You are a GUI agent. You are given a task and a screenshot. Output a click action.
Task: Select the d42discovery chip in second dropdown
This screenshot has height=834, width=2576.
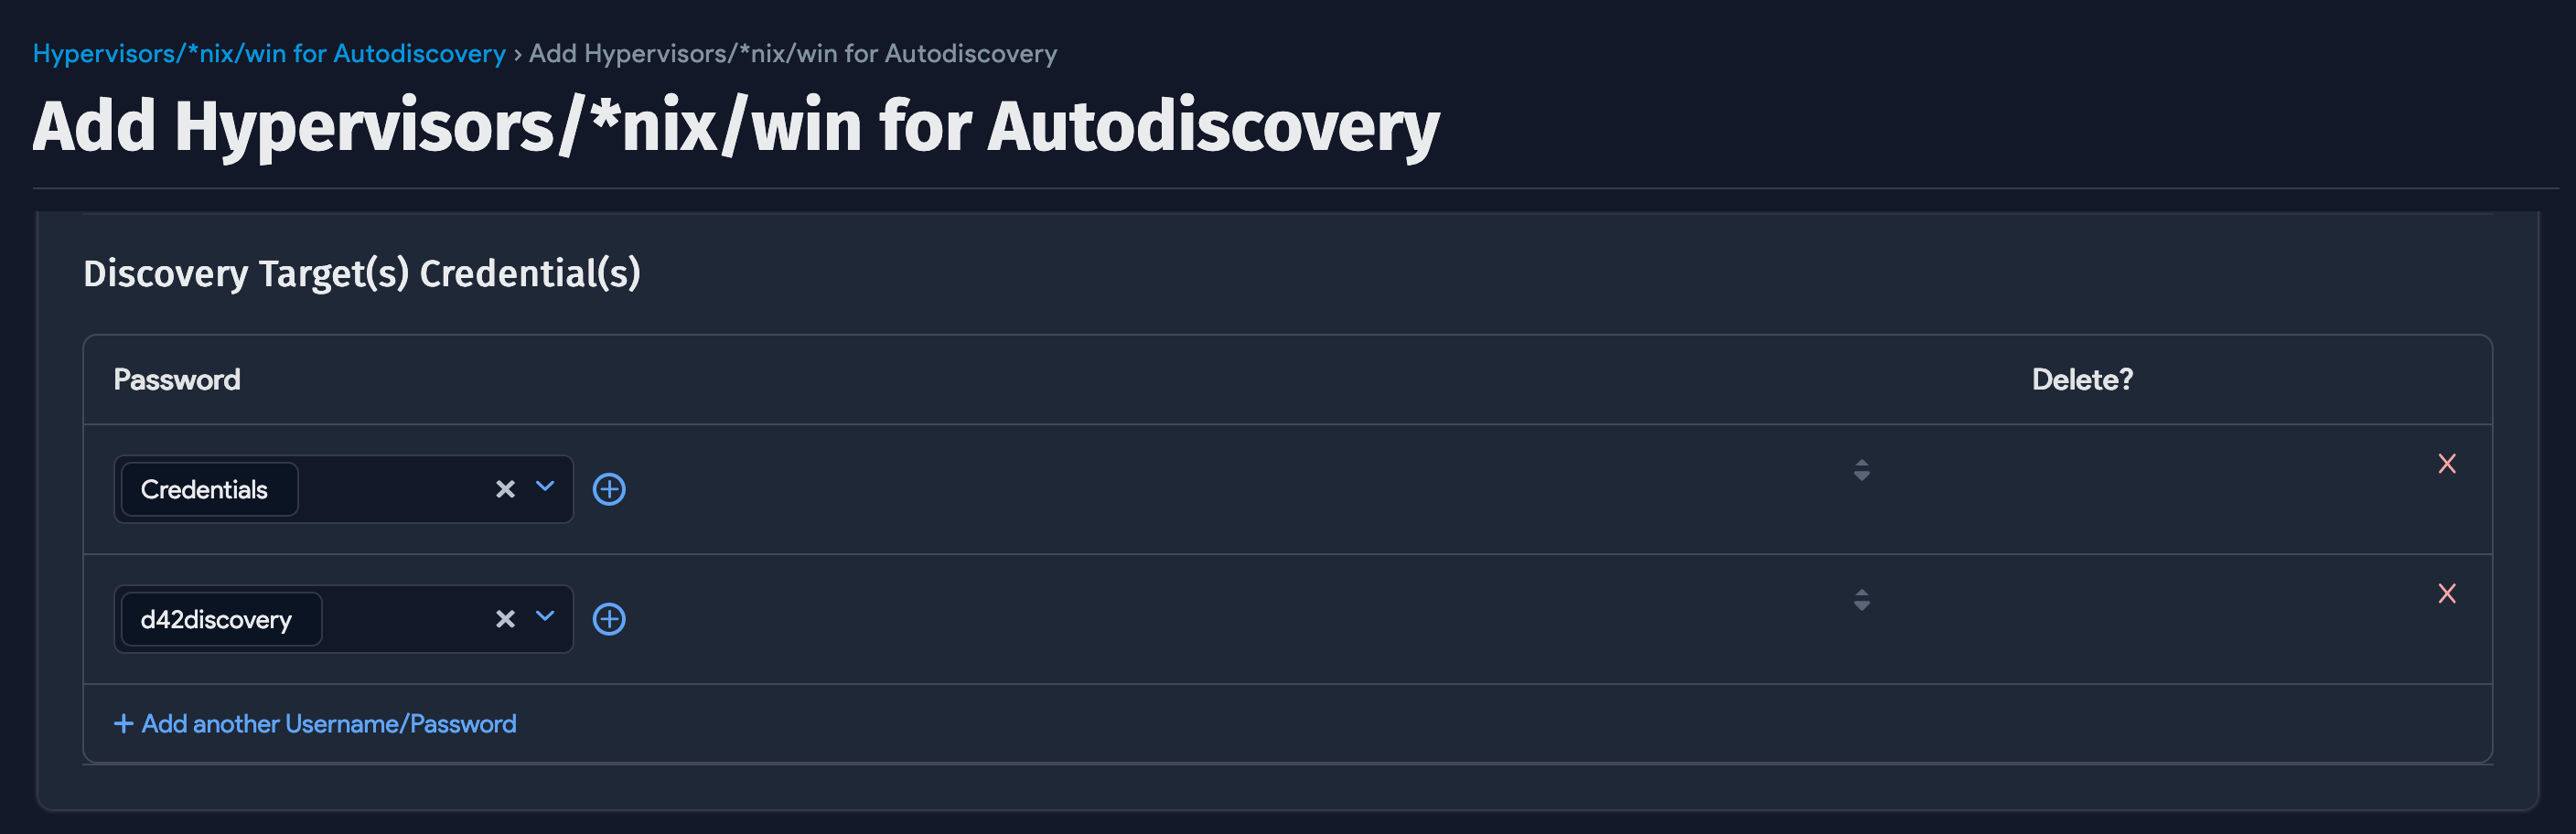tap(217, 620)
